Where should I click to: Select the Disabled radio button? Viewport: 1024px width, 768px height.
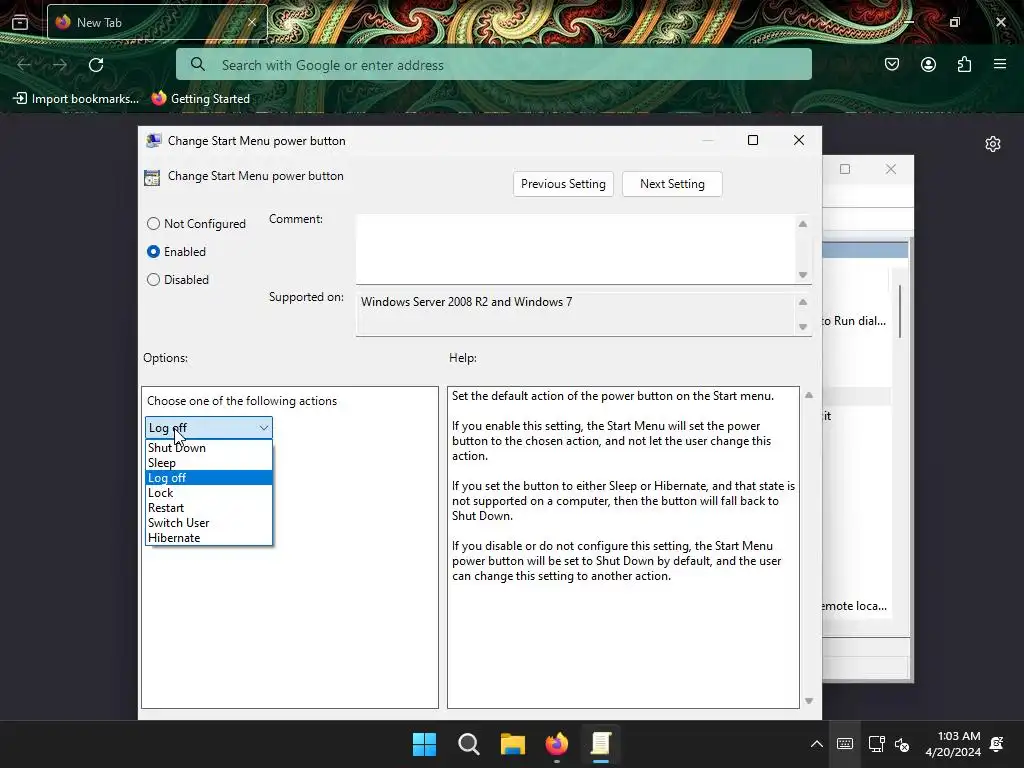coord(153,280)
